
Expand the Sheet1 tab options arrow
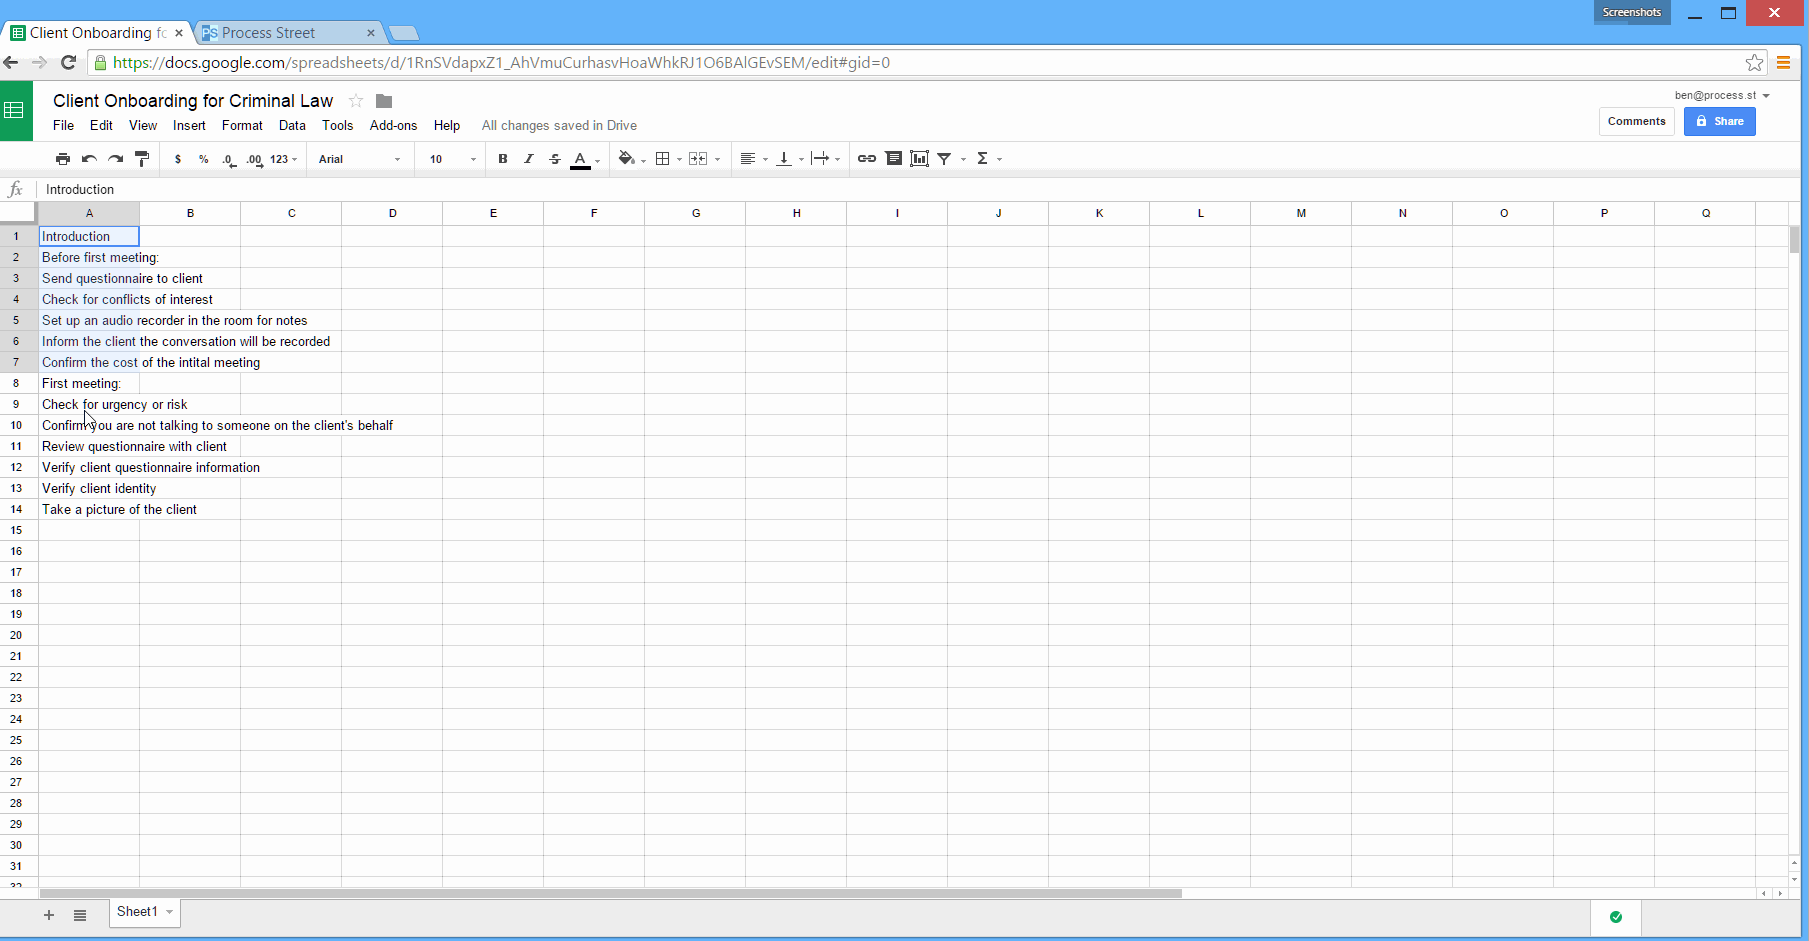(x=170, y=912)
